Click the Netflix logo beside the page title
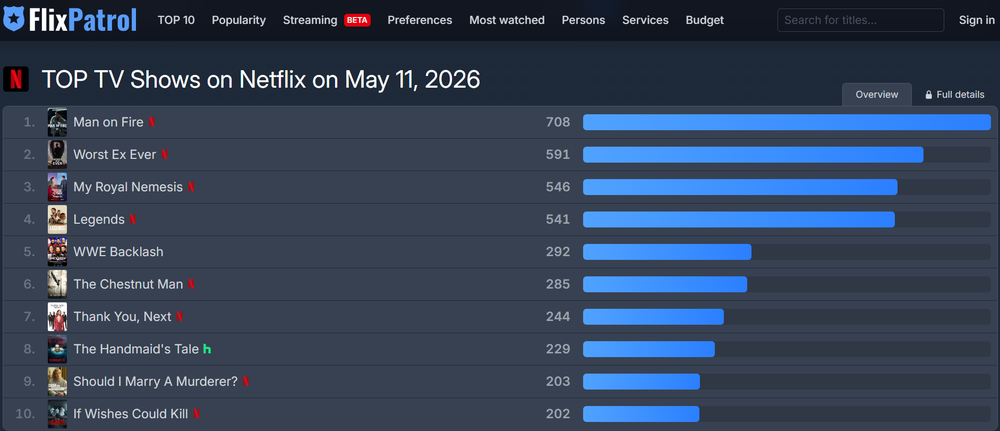This screenshot has height=431, width=1000. (16, 80)
